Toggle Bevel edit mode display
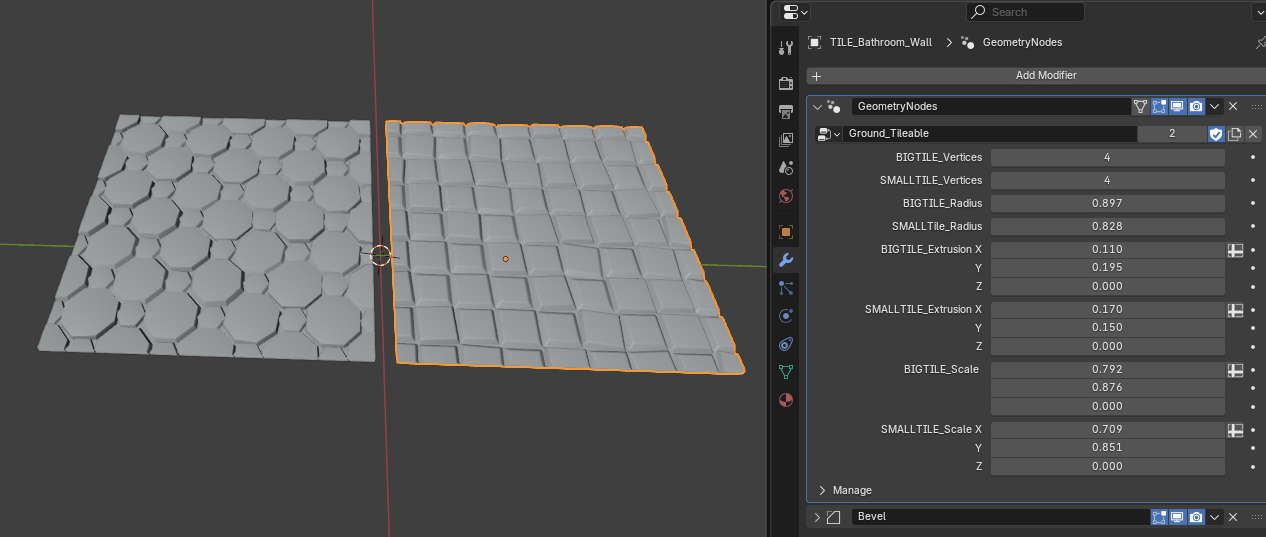This screenshot has width=1266, height=537. click(x=1160, y=517)
